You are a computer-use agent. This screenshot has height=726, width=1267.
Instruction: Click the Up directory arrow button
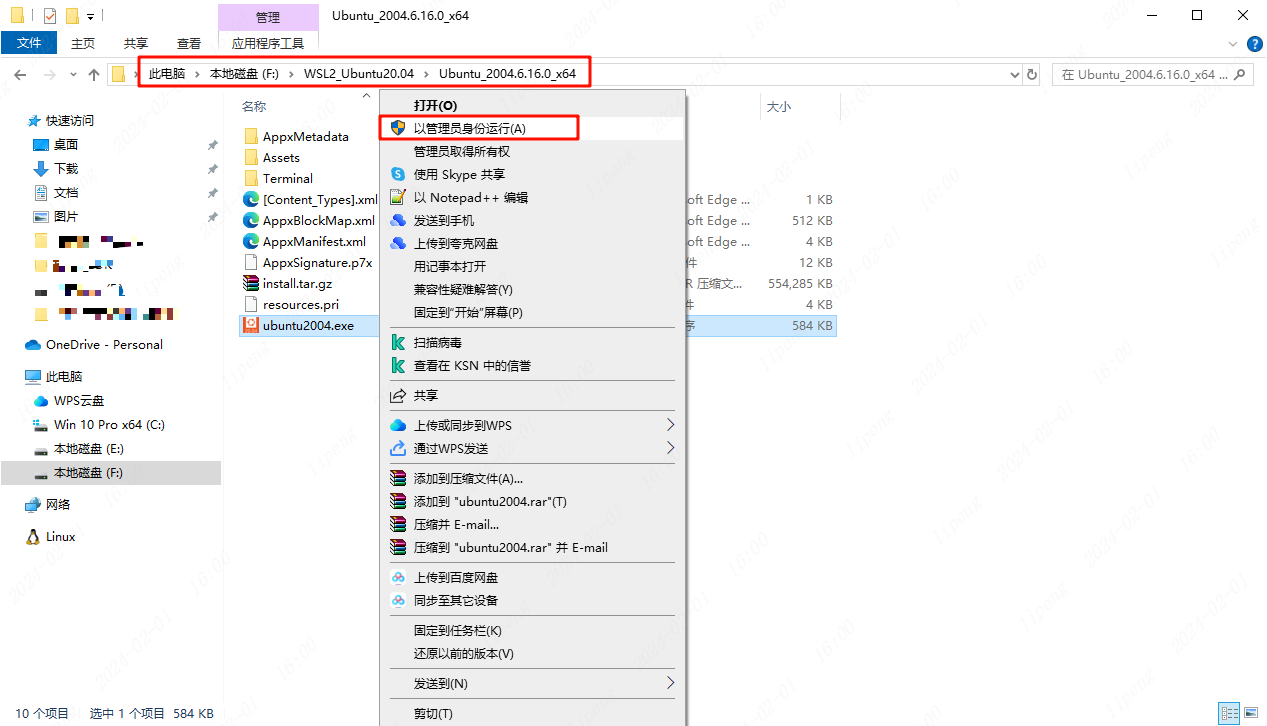point(94,74)
